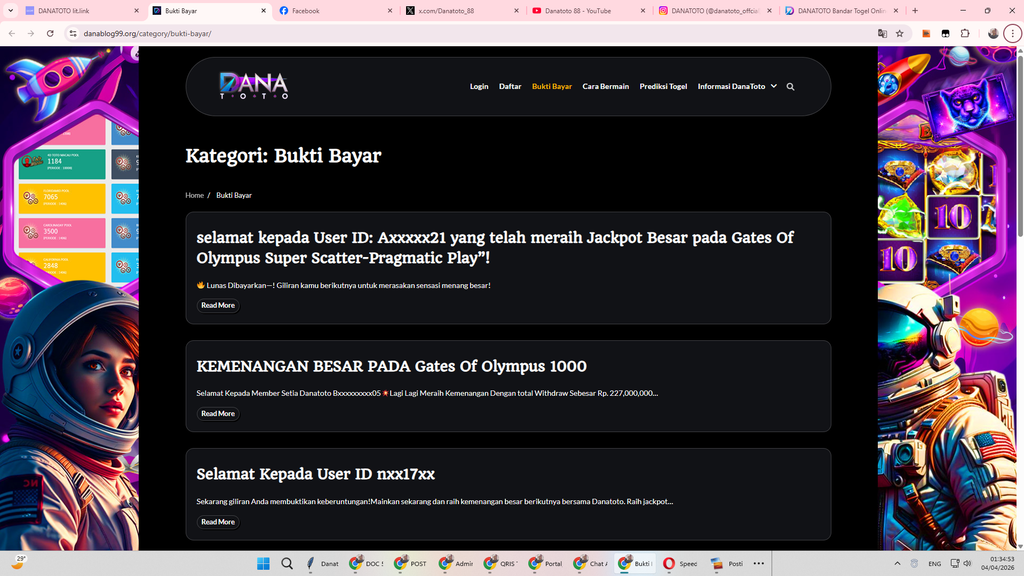
Task: Open the taskbar clock and date
Action: pyautogui.click(x=997, y=564)
